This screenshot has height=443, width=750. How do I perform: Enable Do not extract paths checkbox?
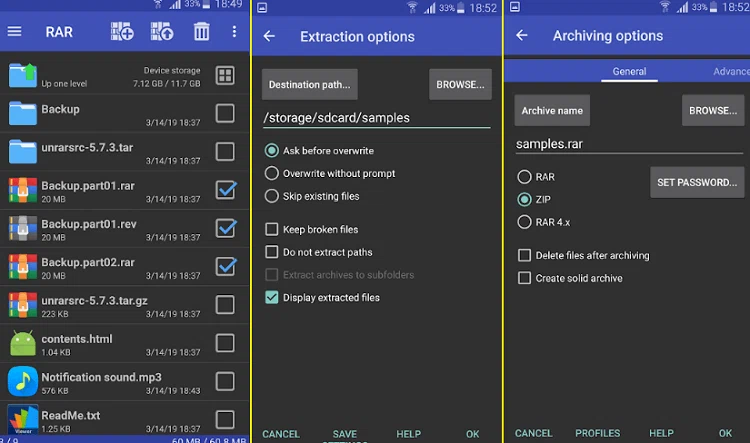pyautogui.click(x=272, y=252)
